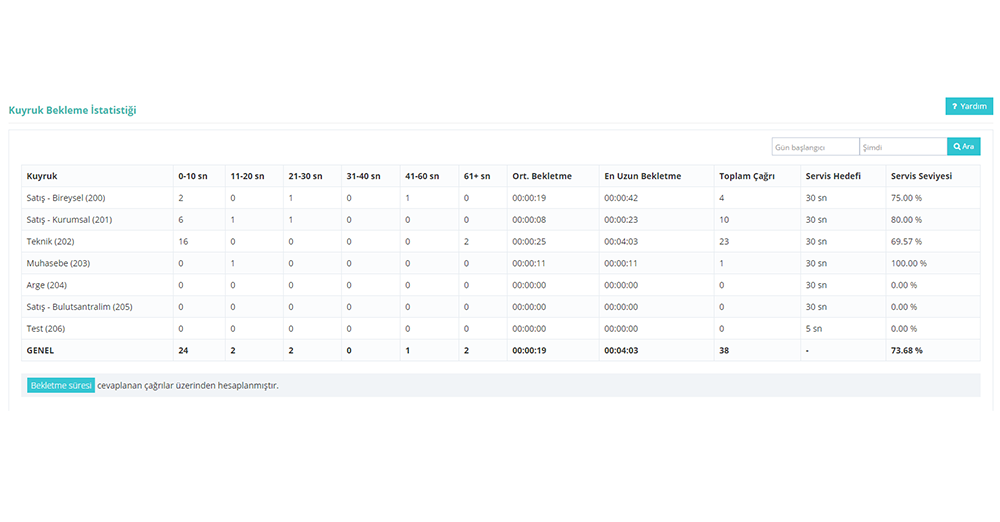Viewport: 1000px width, 522px height.
Task: Click the Kuyruk column header
Action: pyautogui.click(x=42, y=176)
